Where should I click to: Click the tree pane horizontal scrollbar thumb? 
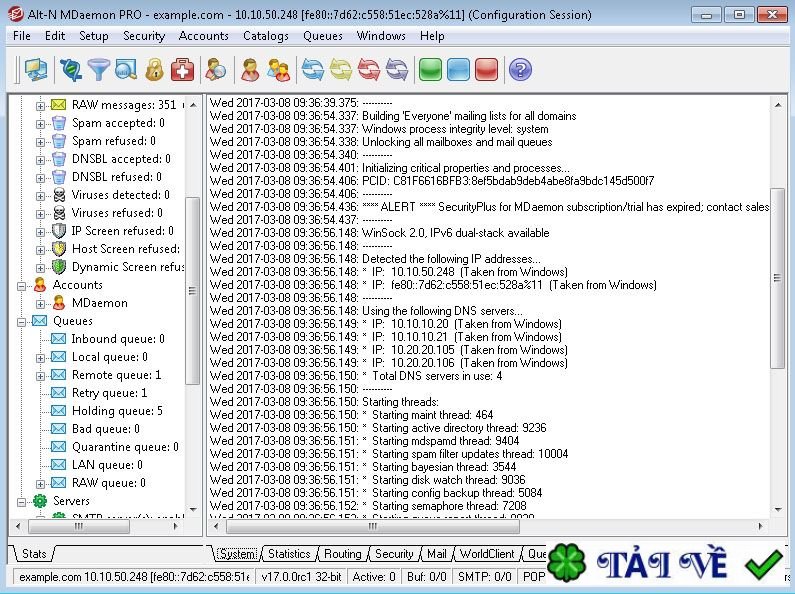[x=79, y=526]
